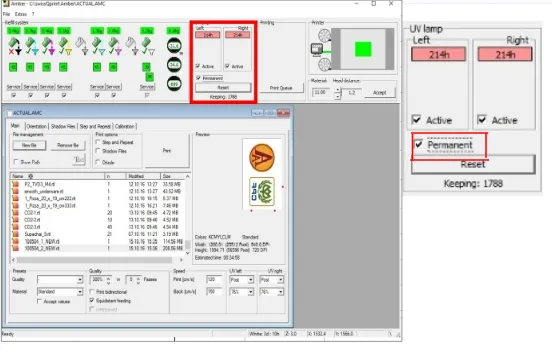Click the horizontal scrollbar of the file list
The height and width of the screenshot is (361, 552).
[94, 260]
